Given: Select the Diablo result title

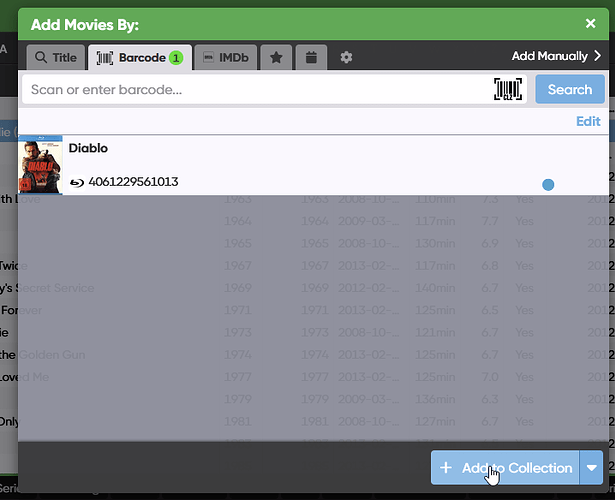Looking at the screenshot, I should (88, 148).
